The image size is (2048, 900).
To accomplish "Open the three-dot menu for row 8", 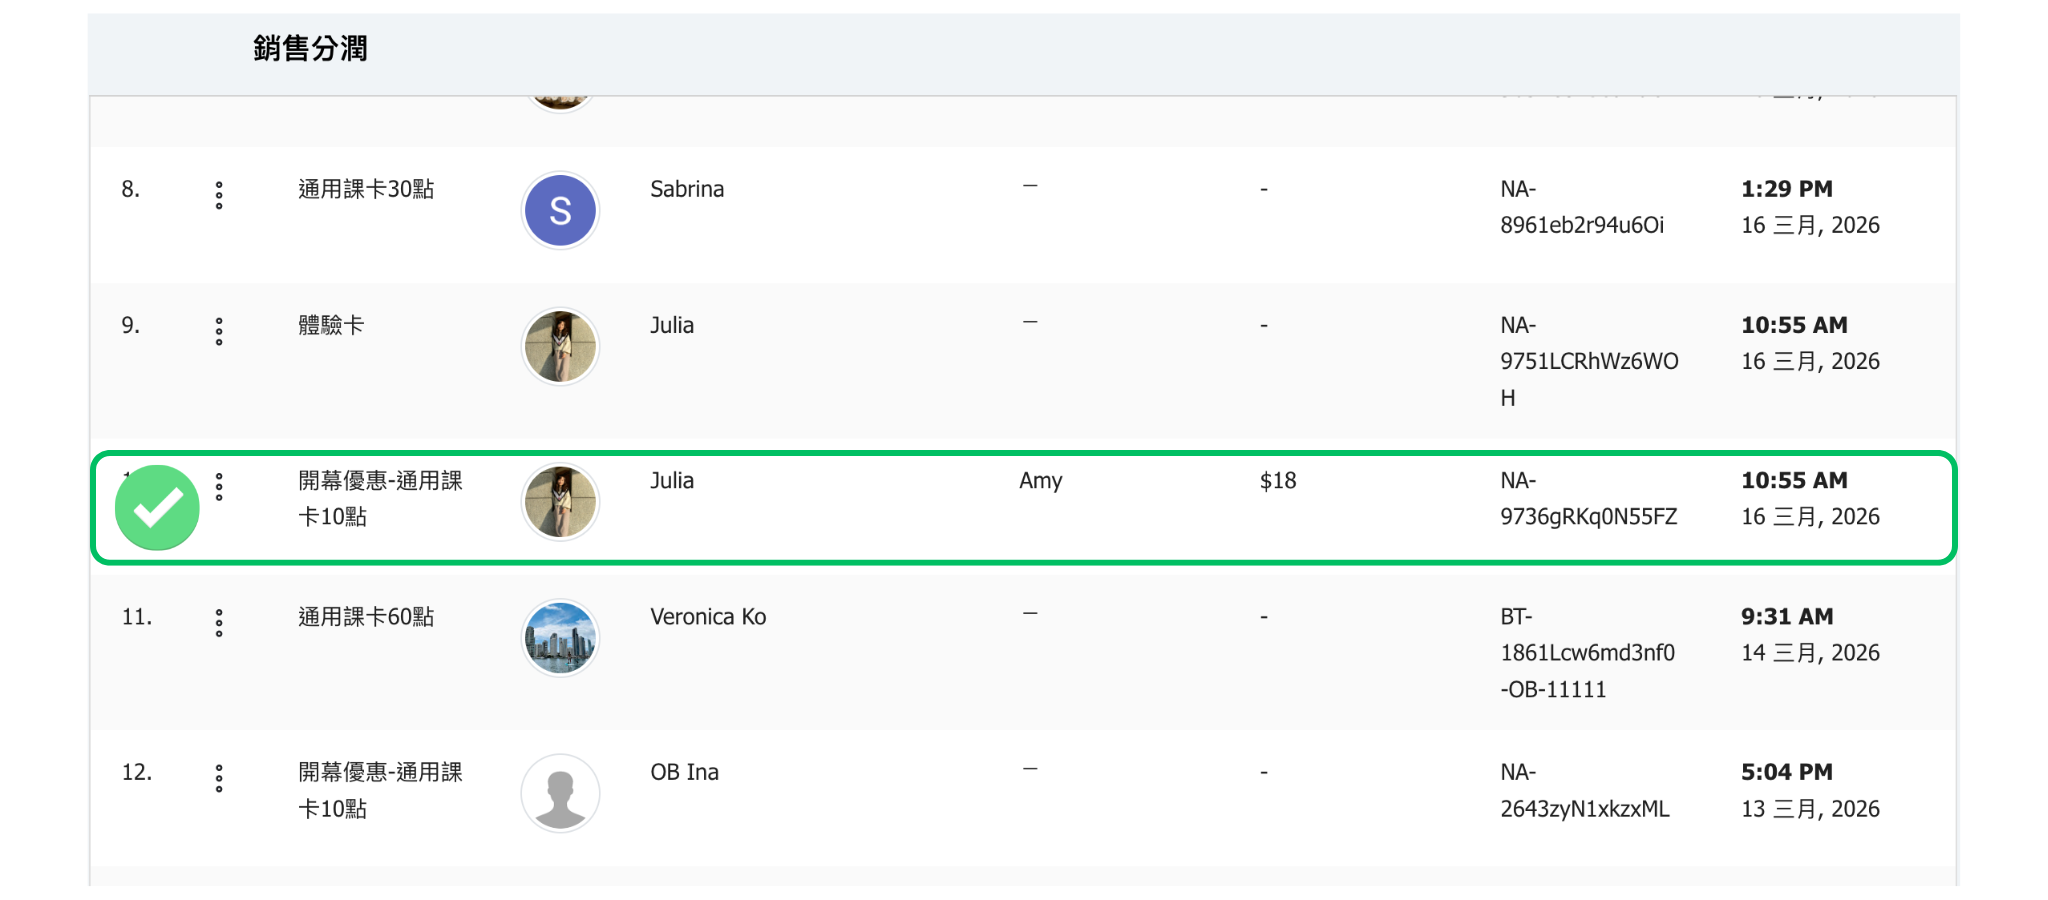I will click(219, 195).
